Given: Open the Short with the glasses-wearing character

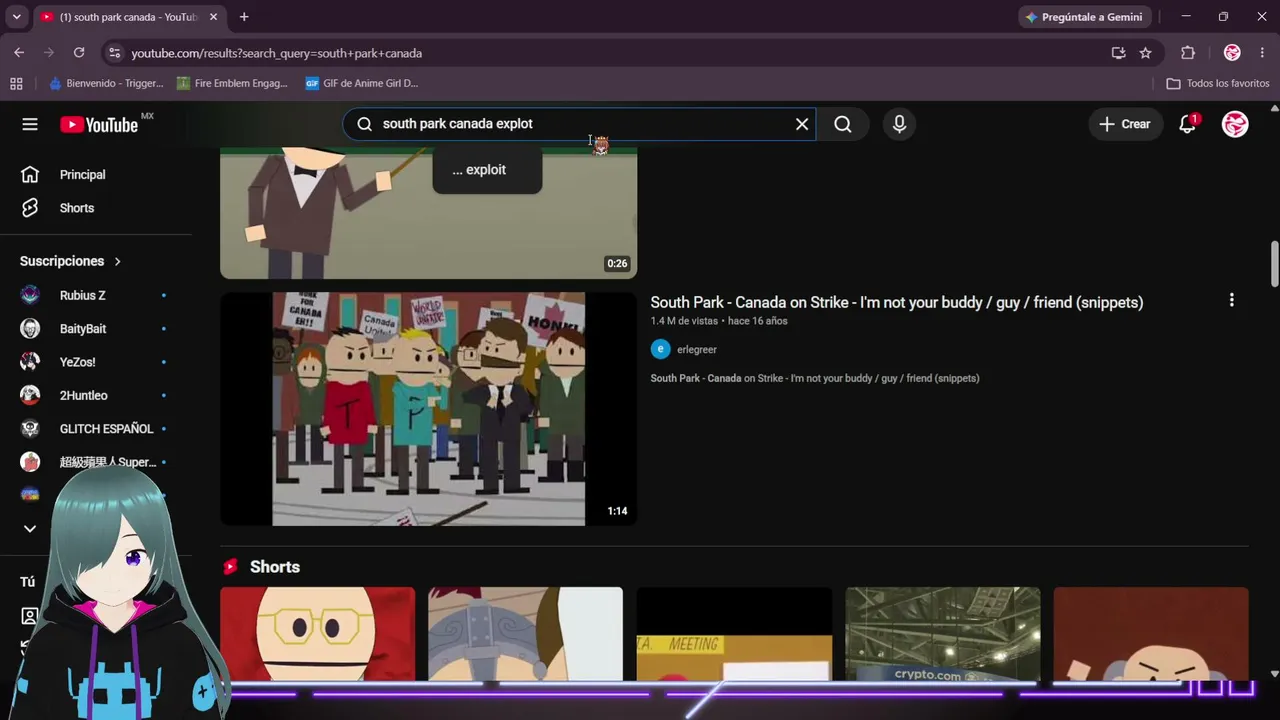Looking at the screenshot, I should point(317,634).
